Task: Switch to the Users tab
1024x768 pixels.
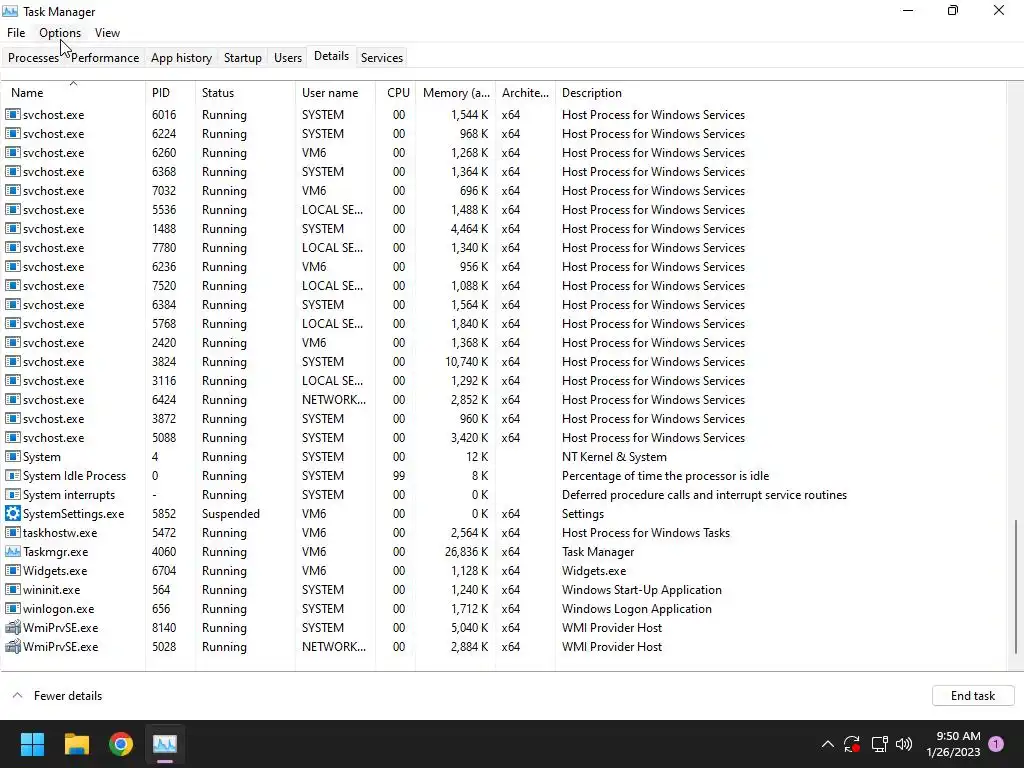Action: pos(287,57)
